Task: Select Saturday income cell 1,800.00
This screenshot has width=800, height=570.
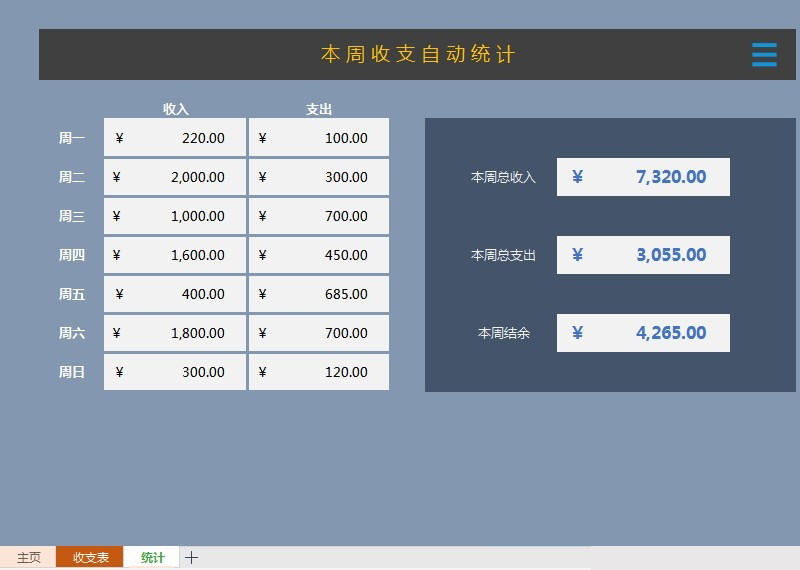Action: click(x=175, y=333)
